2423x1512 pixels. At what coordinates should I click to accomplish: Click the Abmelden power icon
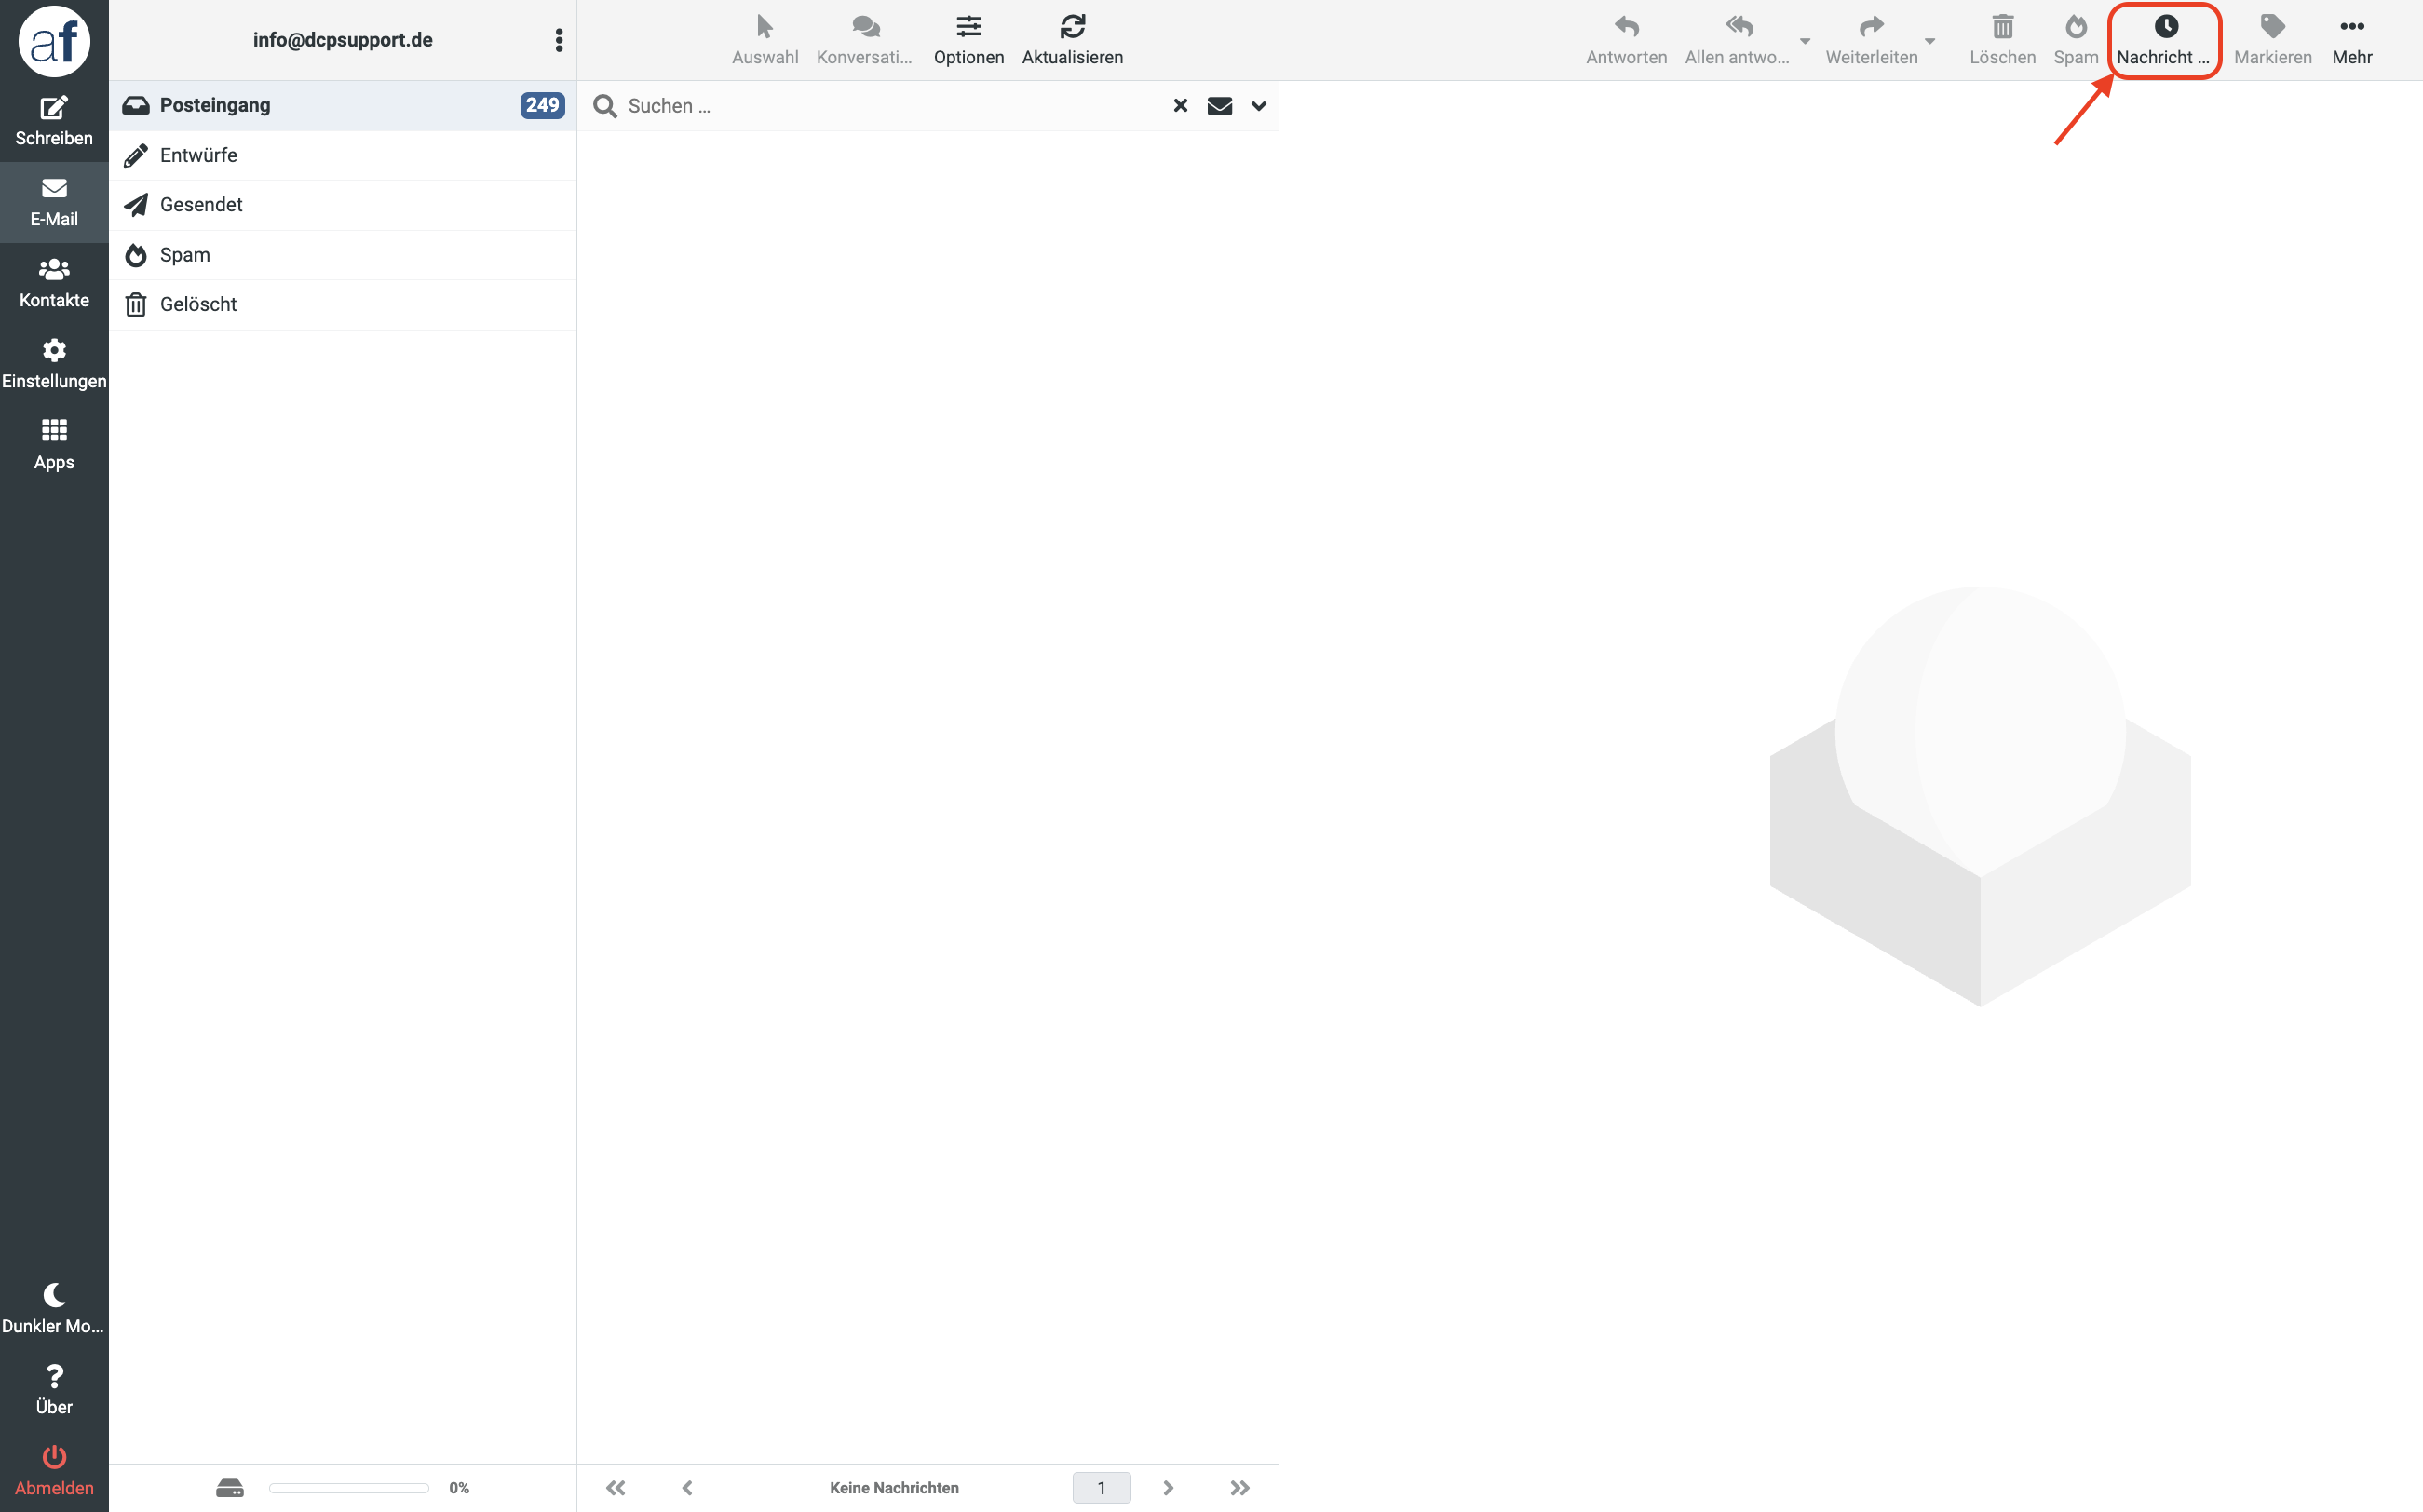(54, 1457)
